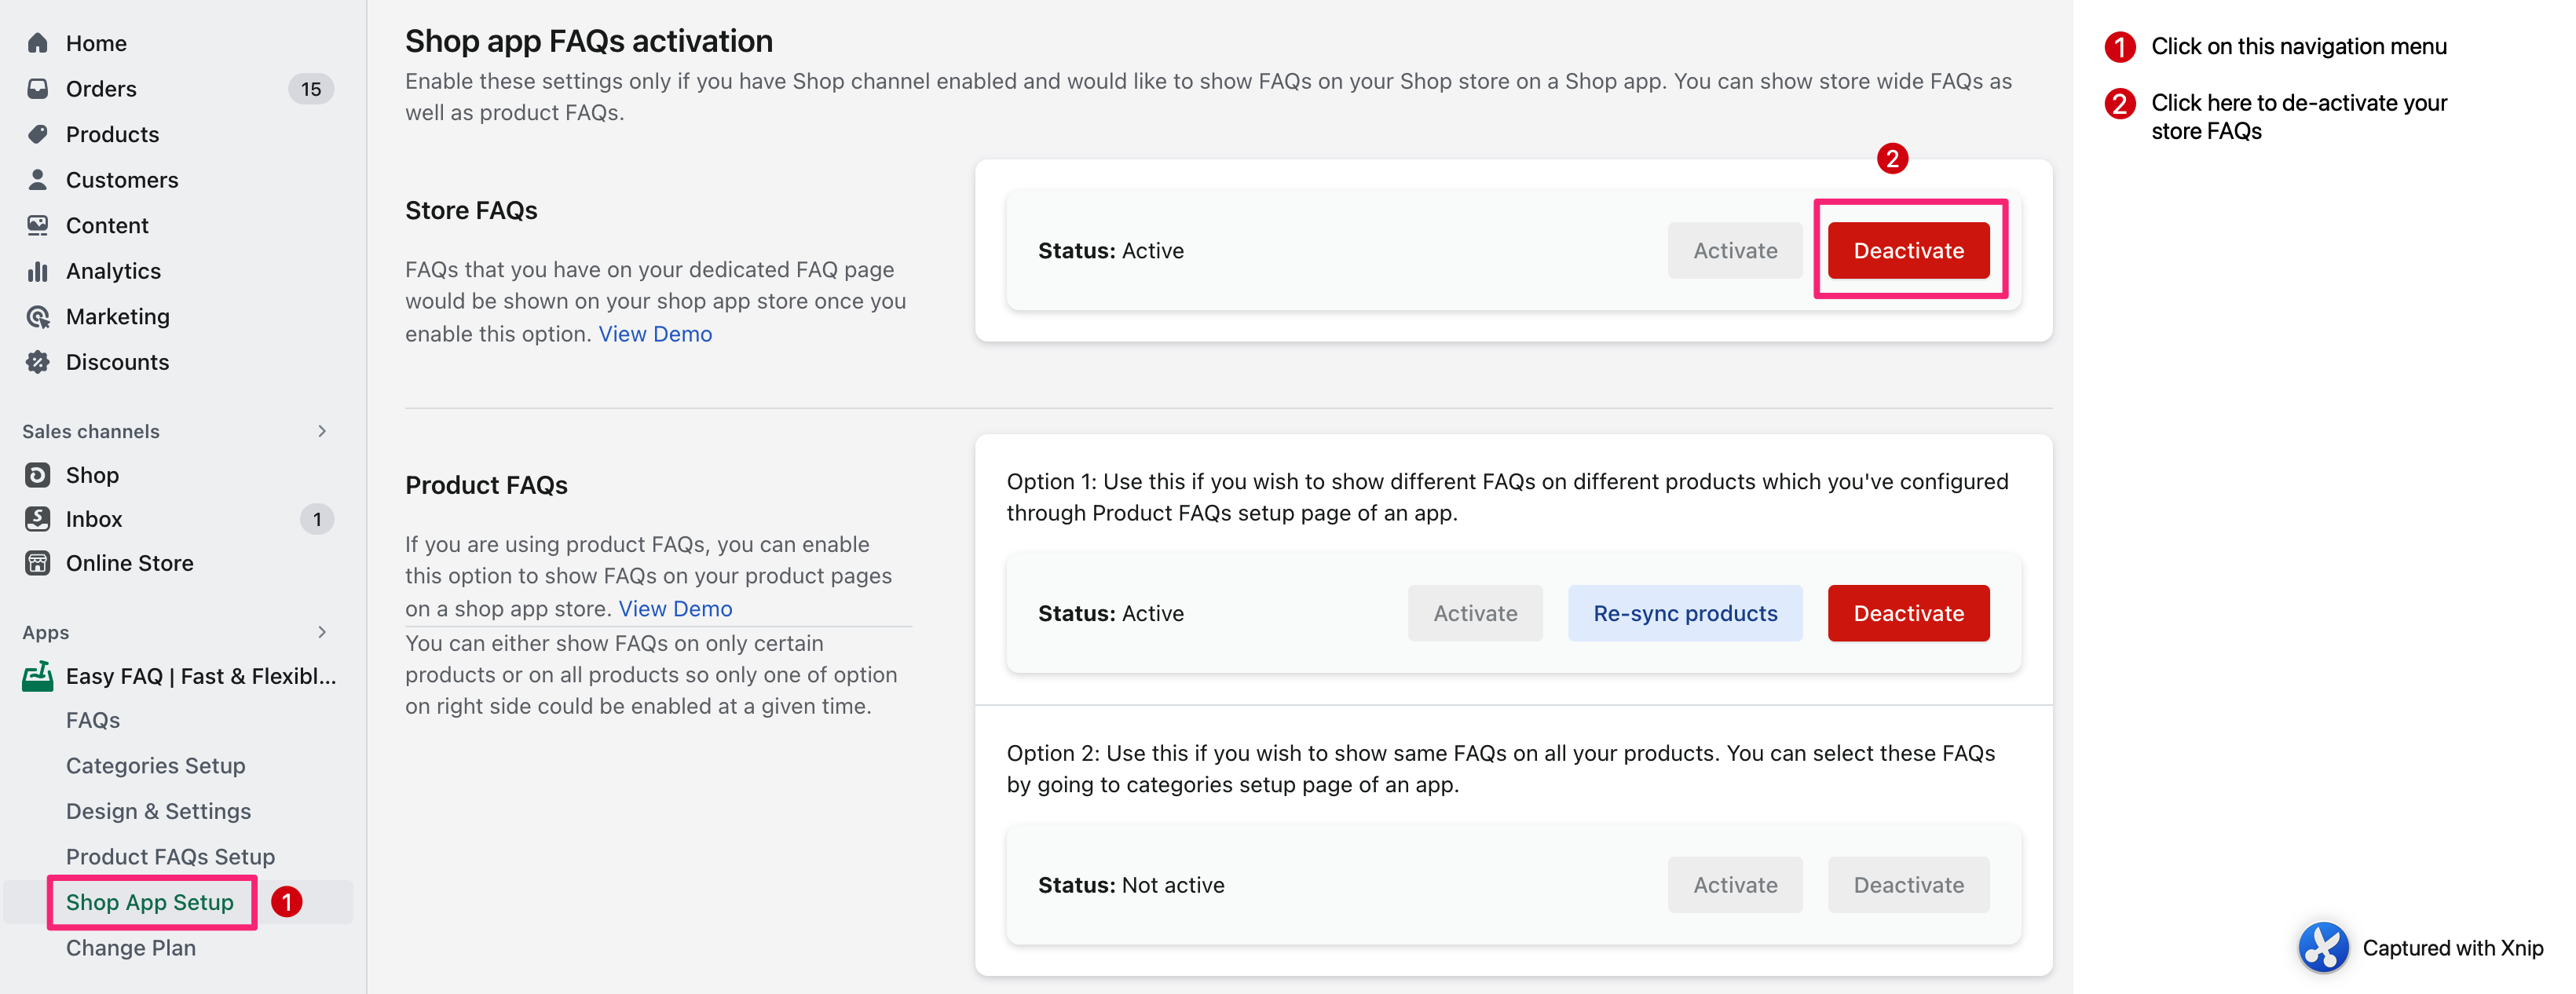Click the Orders count badge 15

pos(311,89)
